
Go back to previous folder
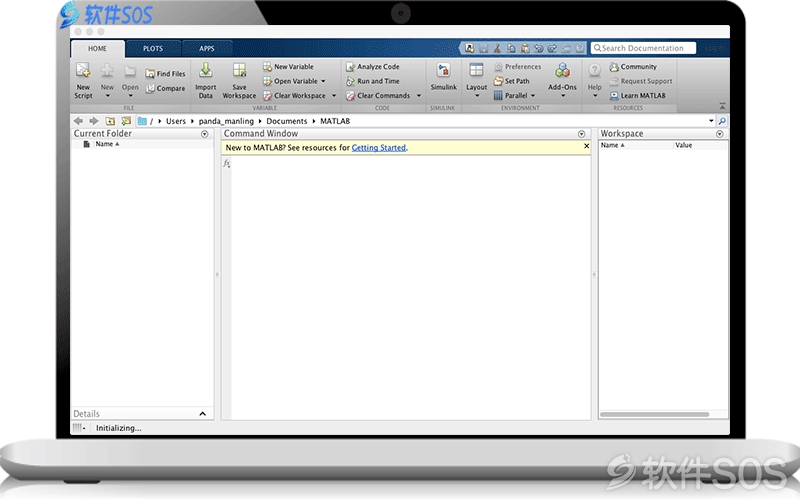click(x=78, y=121)
